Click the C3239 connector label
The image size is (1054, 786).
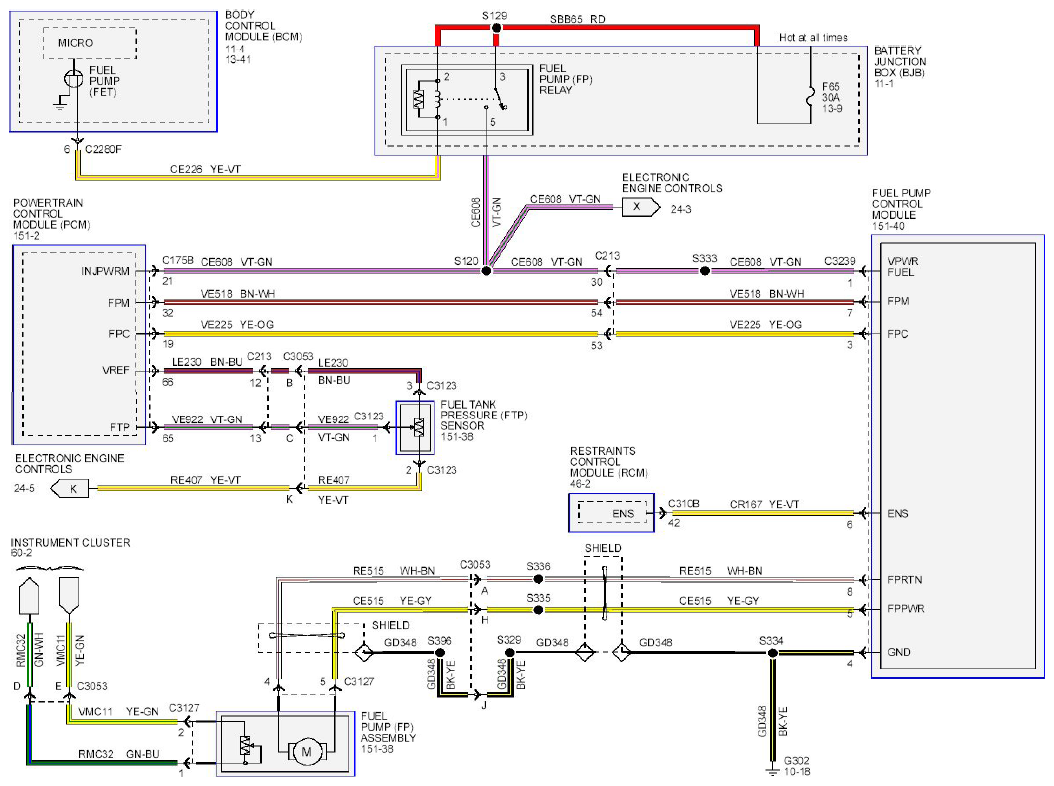tap(840, 261)
